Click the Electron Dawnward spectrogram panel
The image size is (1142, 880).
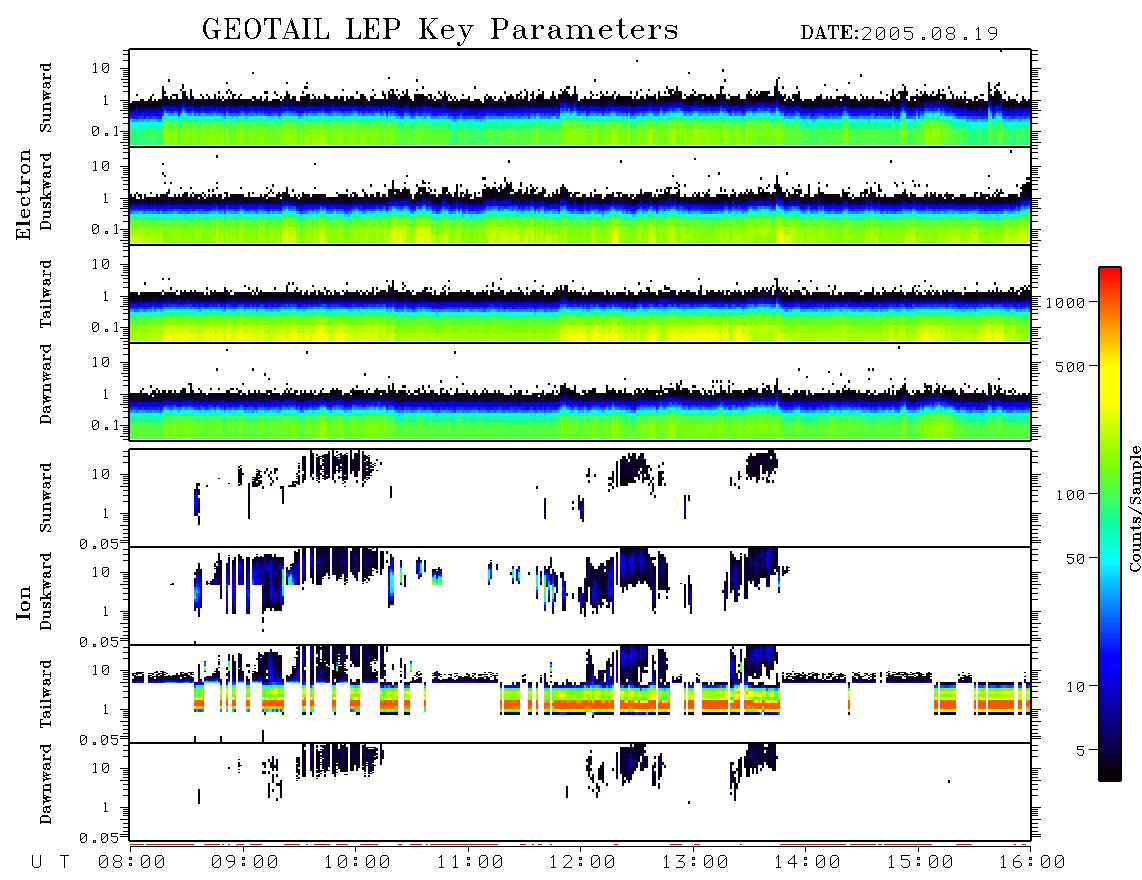point(580,391)
